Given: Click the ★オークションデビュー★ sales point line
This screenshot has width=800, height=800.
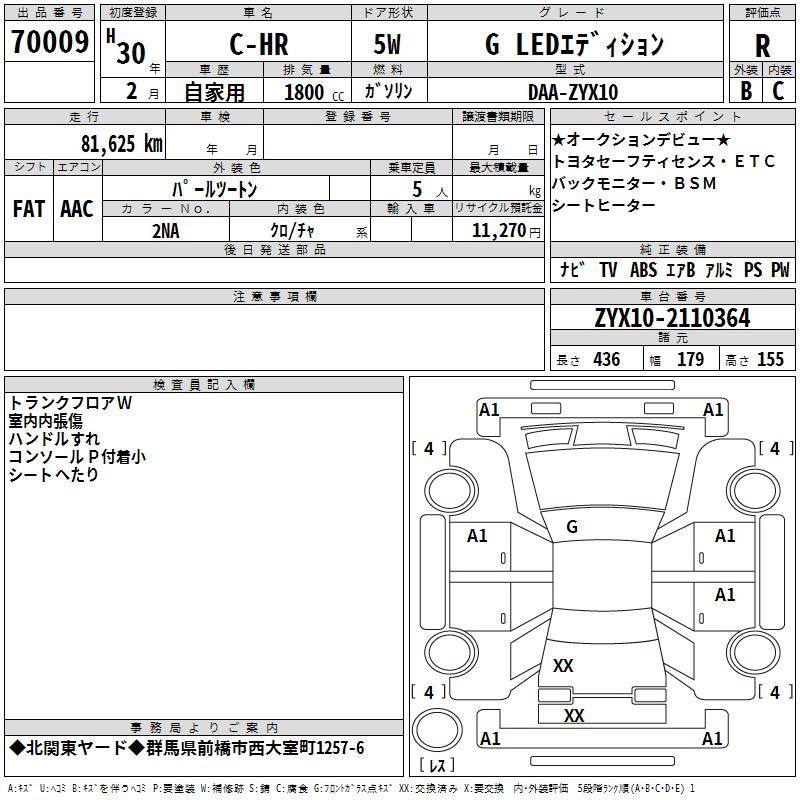Looking at the screenshot, I should click(x=642, y=139).
